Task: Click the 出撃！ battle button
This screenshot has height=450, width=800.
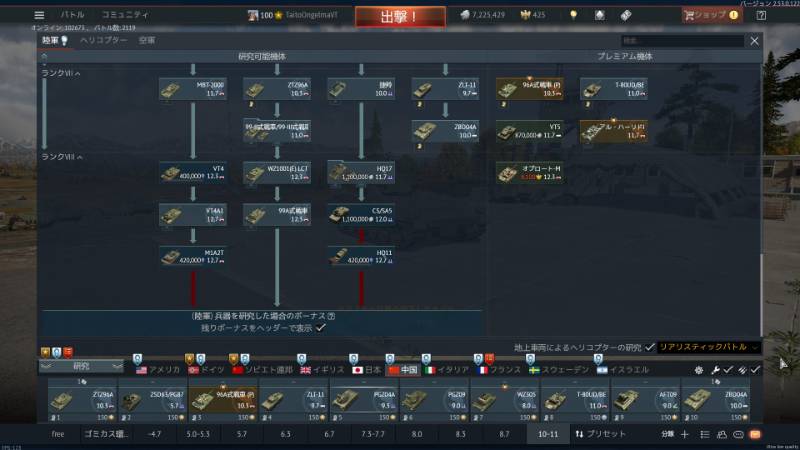Action: tap(400, 16)
